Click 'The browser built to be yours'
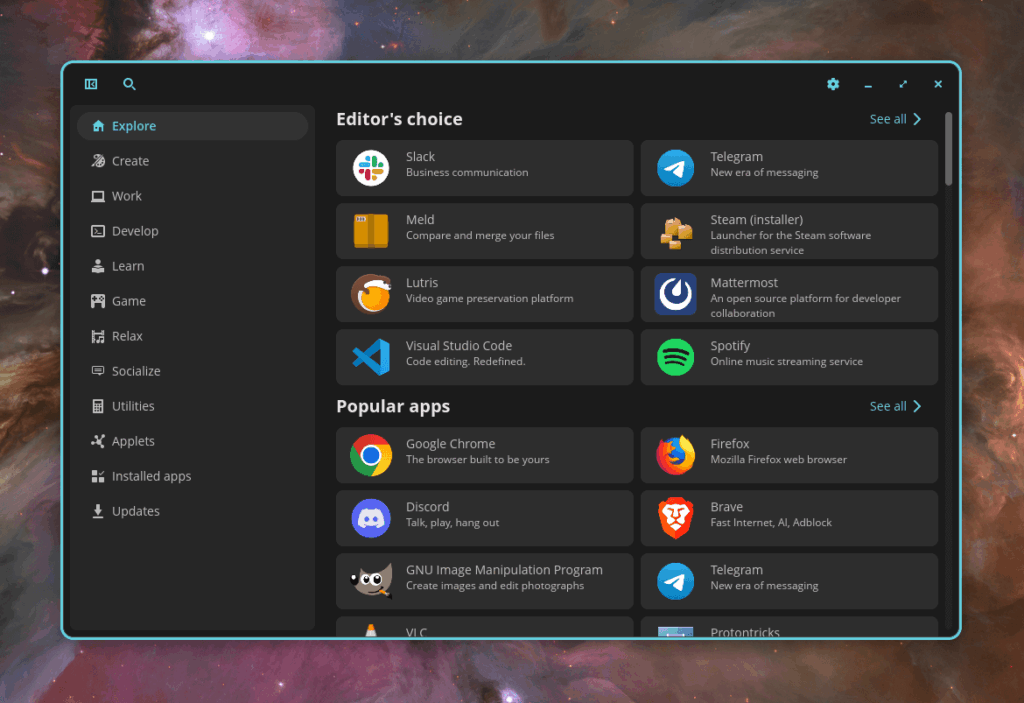This screenshot has width=1024, height=703. pyautogui.click(x=477, y=459)
